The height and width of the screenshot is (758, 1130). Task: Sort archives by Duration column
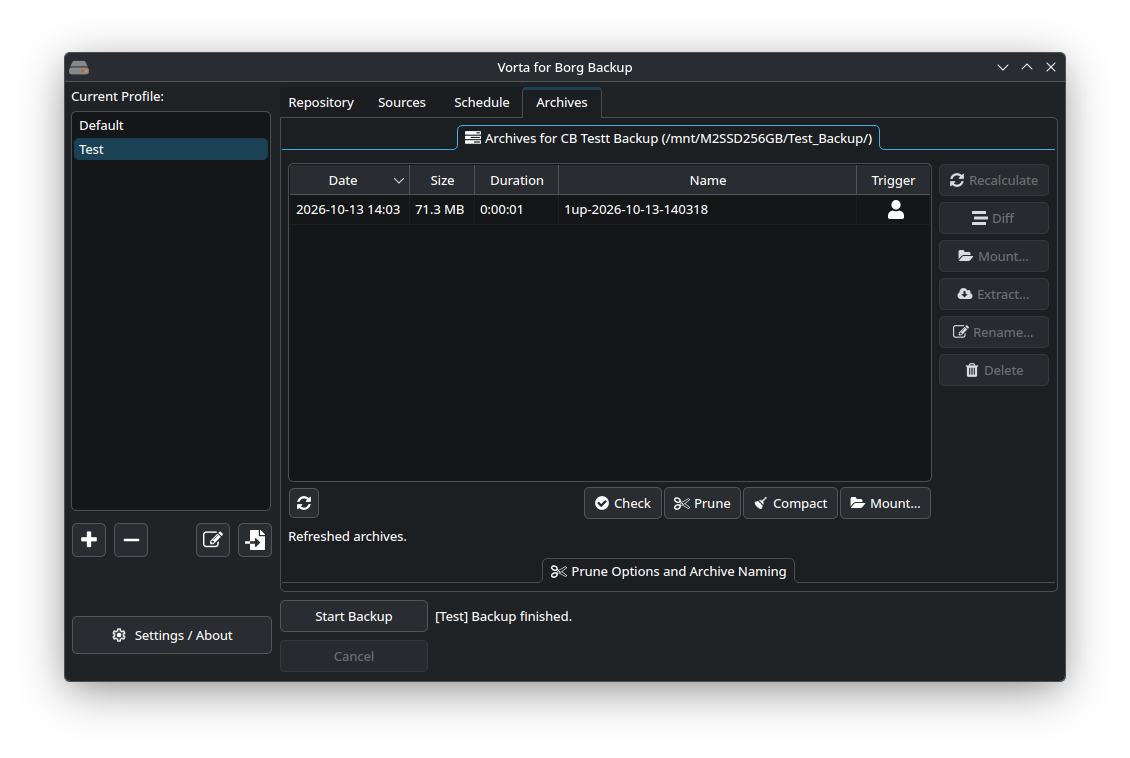[517, 180]
